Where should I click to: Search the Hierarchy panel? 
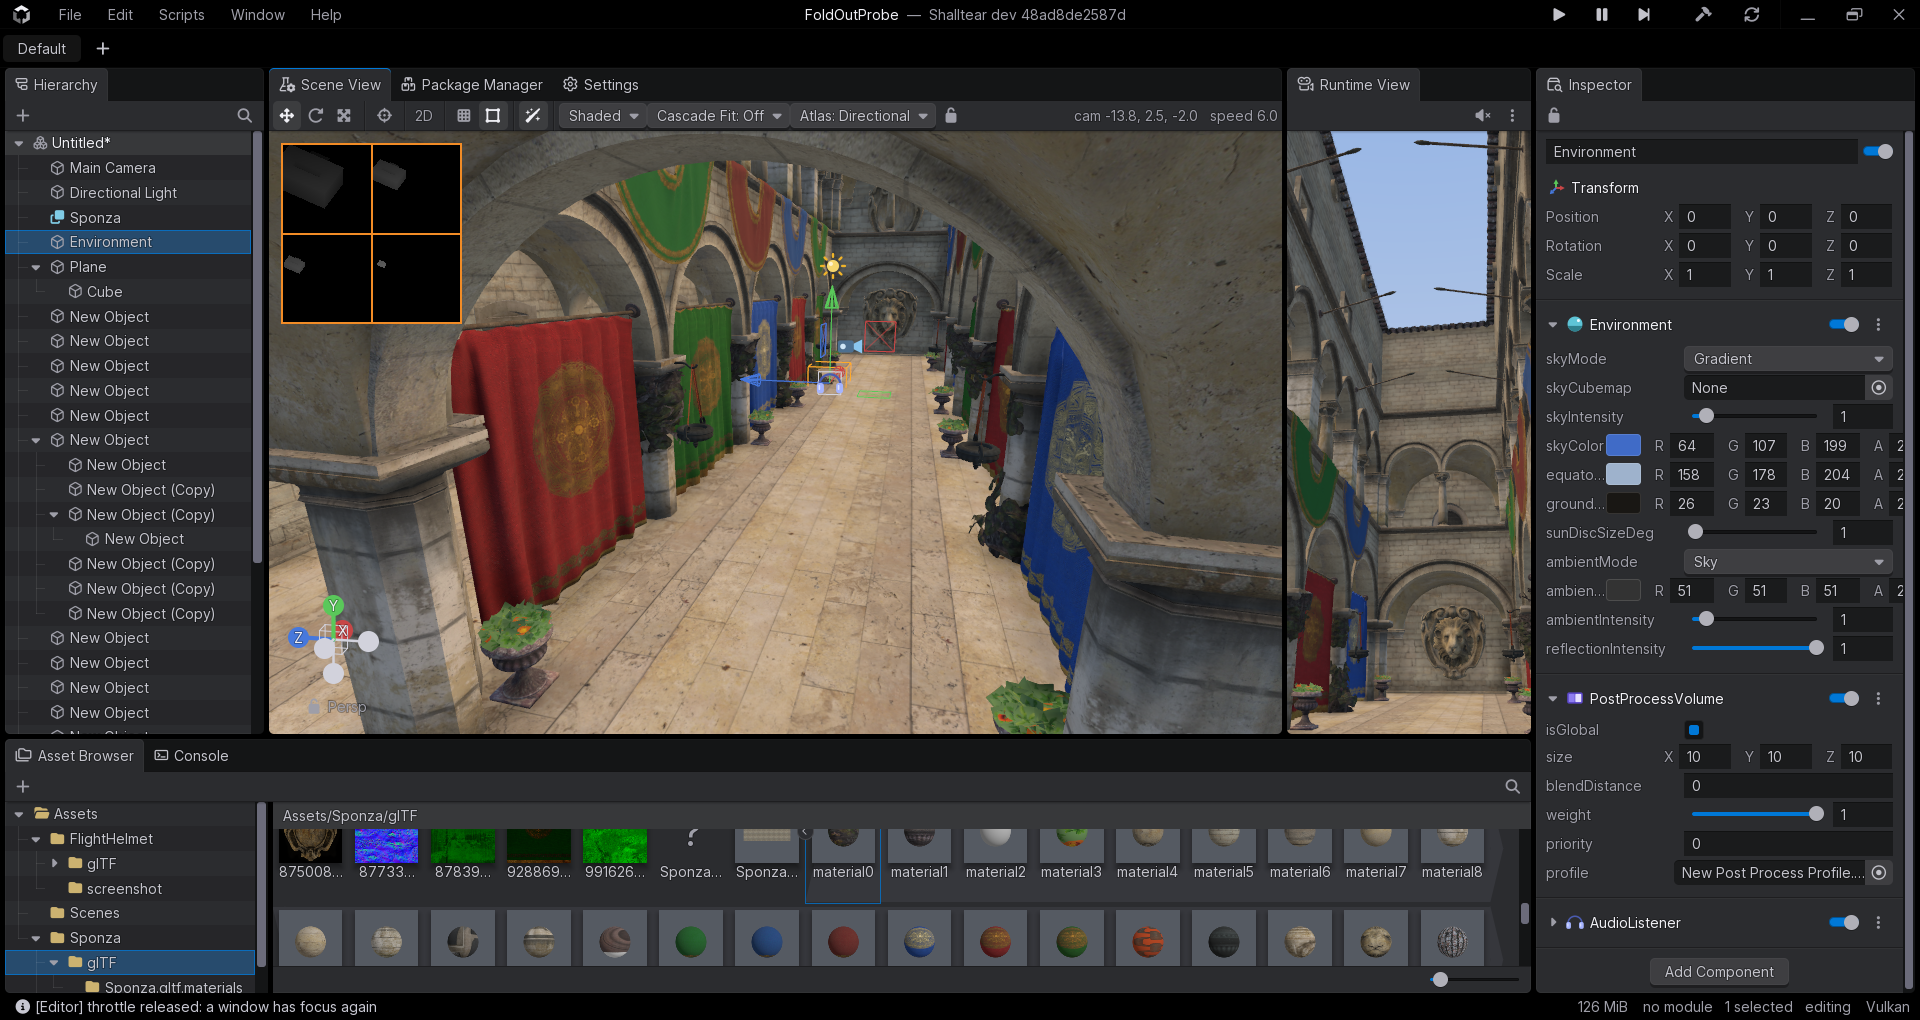pyautogui.click(x=244, y=116)
